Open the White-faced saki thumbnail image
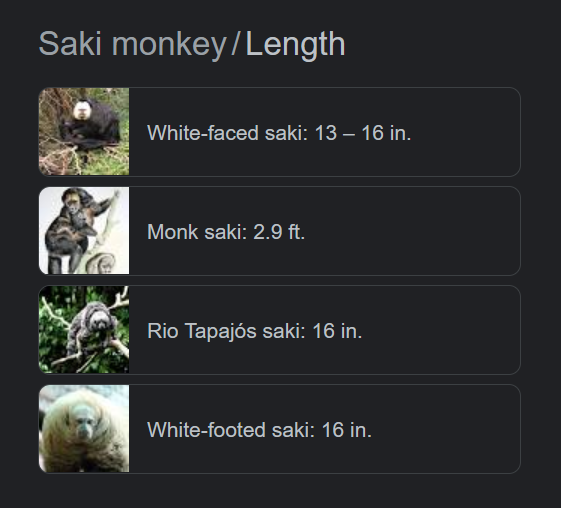Image resolution: width=561 pixels, height=508 pixels. pos(84,132)
